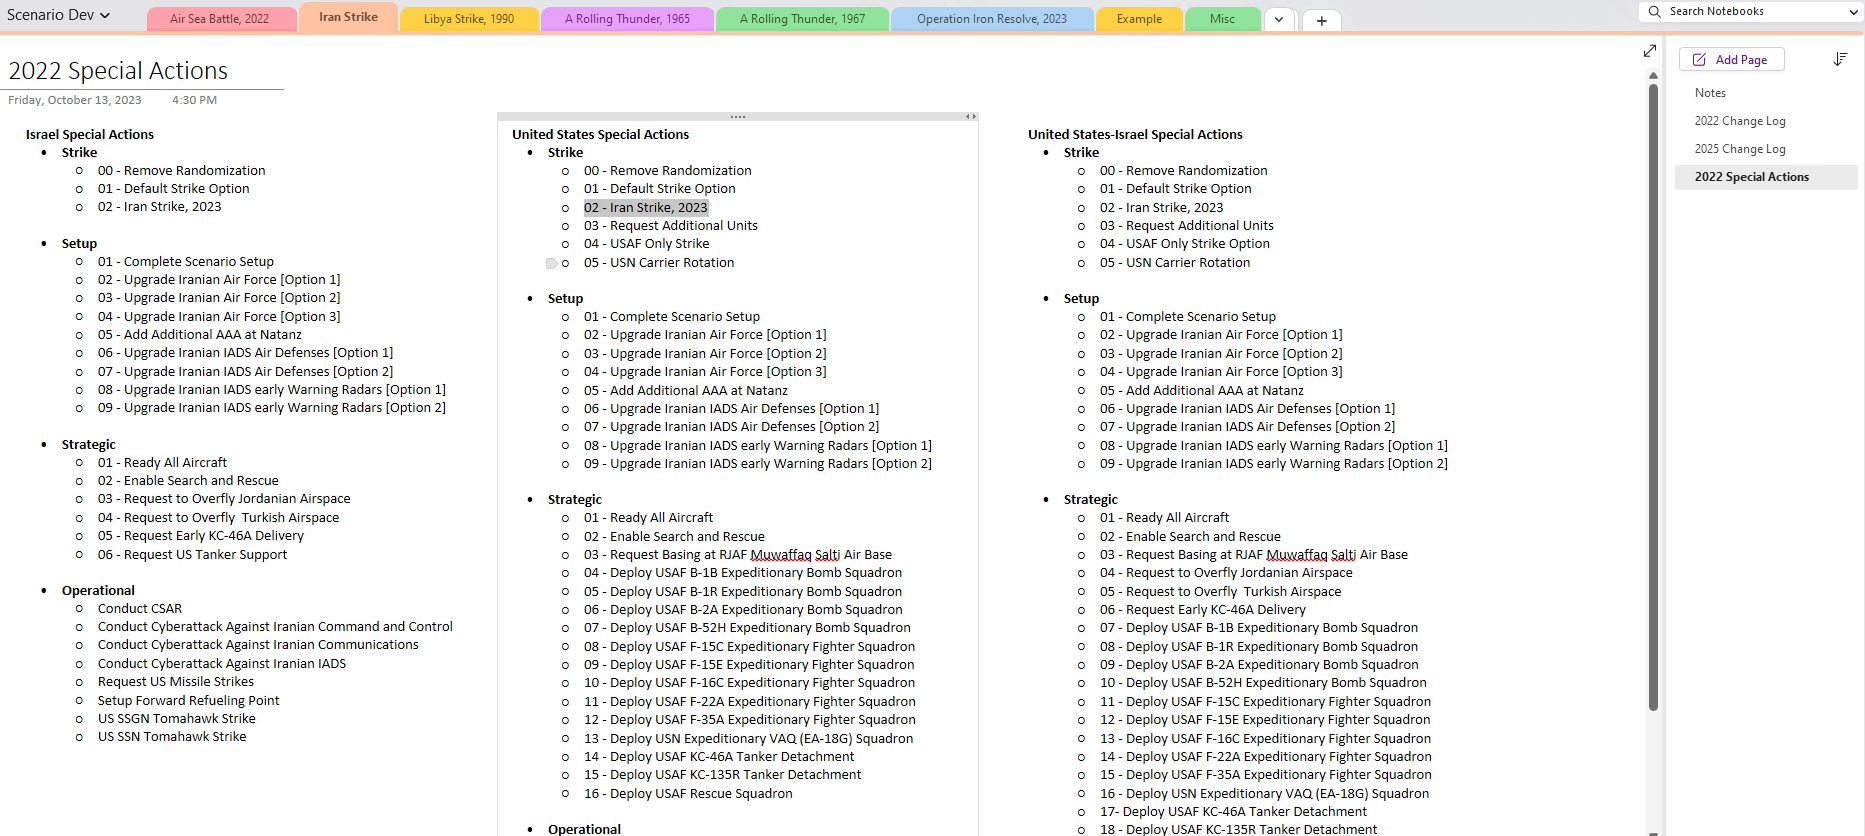Open the hidden section tabs overflow dropdown
This screenshot has width=1865, height=836.
(x=1279, y=20)
